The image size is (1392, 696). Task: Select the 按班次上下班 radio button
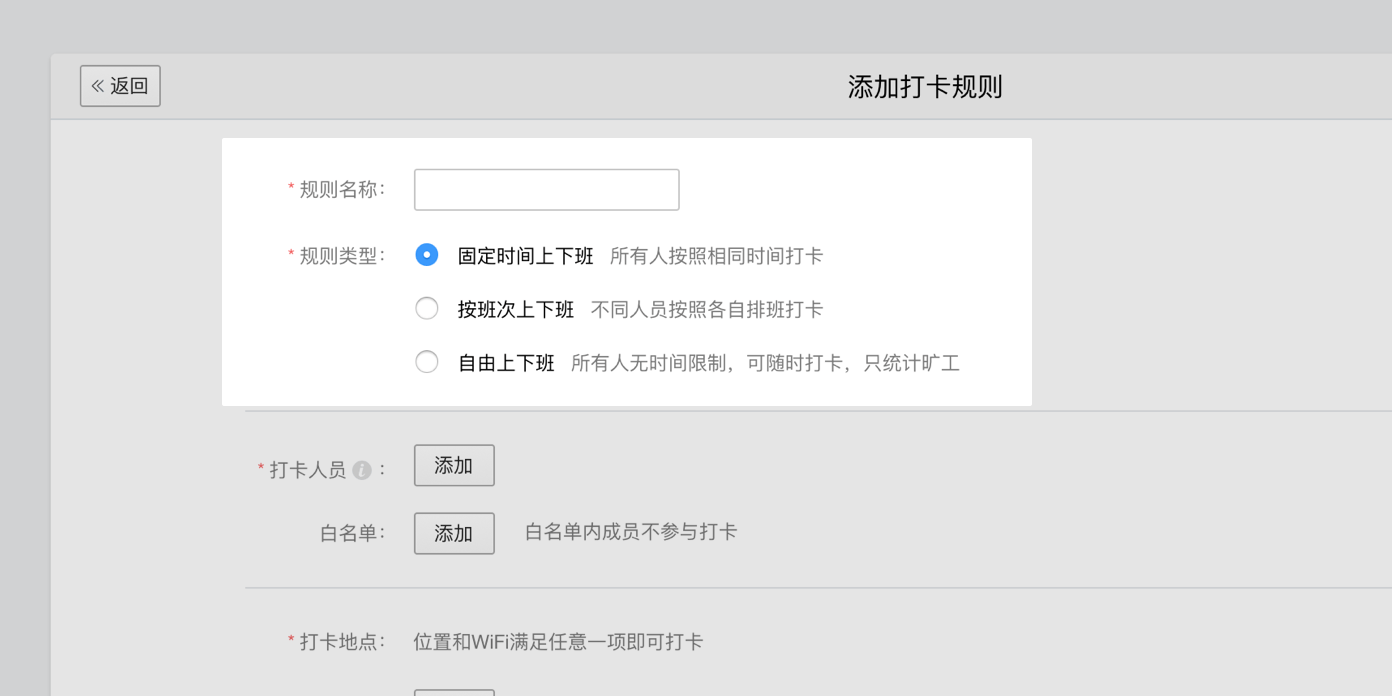click(427, 309)
